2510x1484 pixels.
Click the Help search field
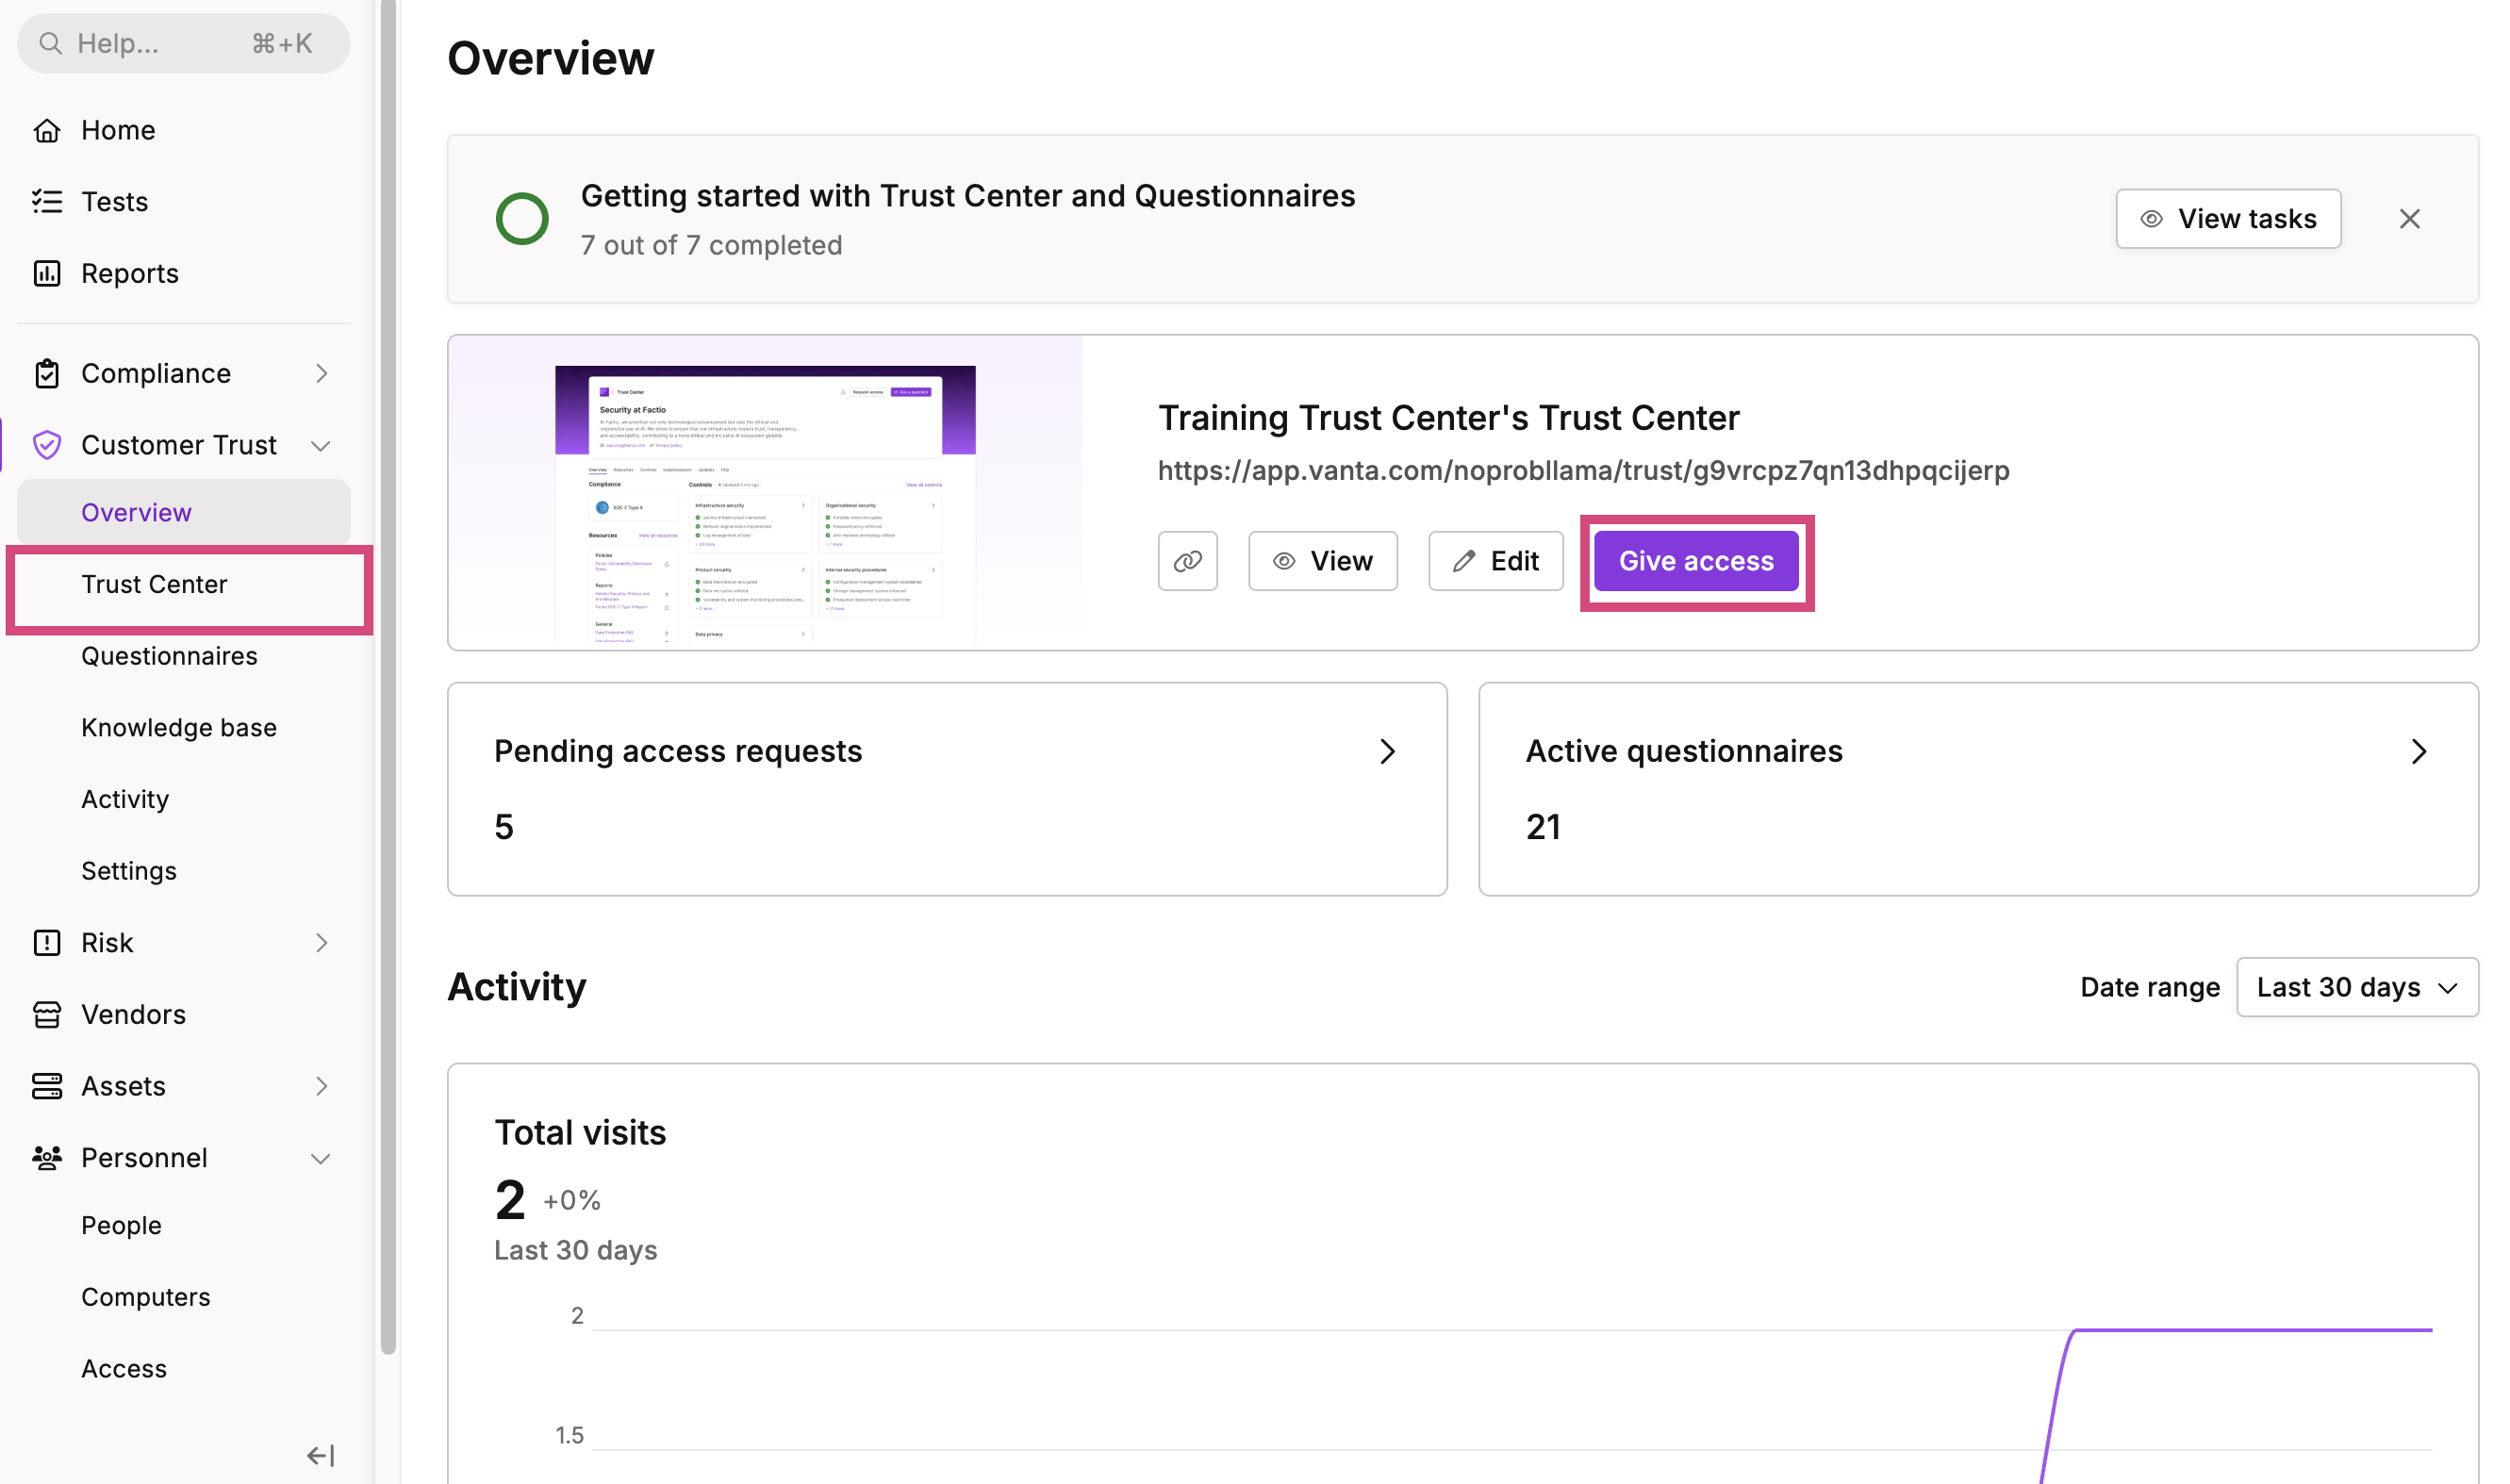coord(184,43)
